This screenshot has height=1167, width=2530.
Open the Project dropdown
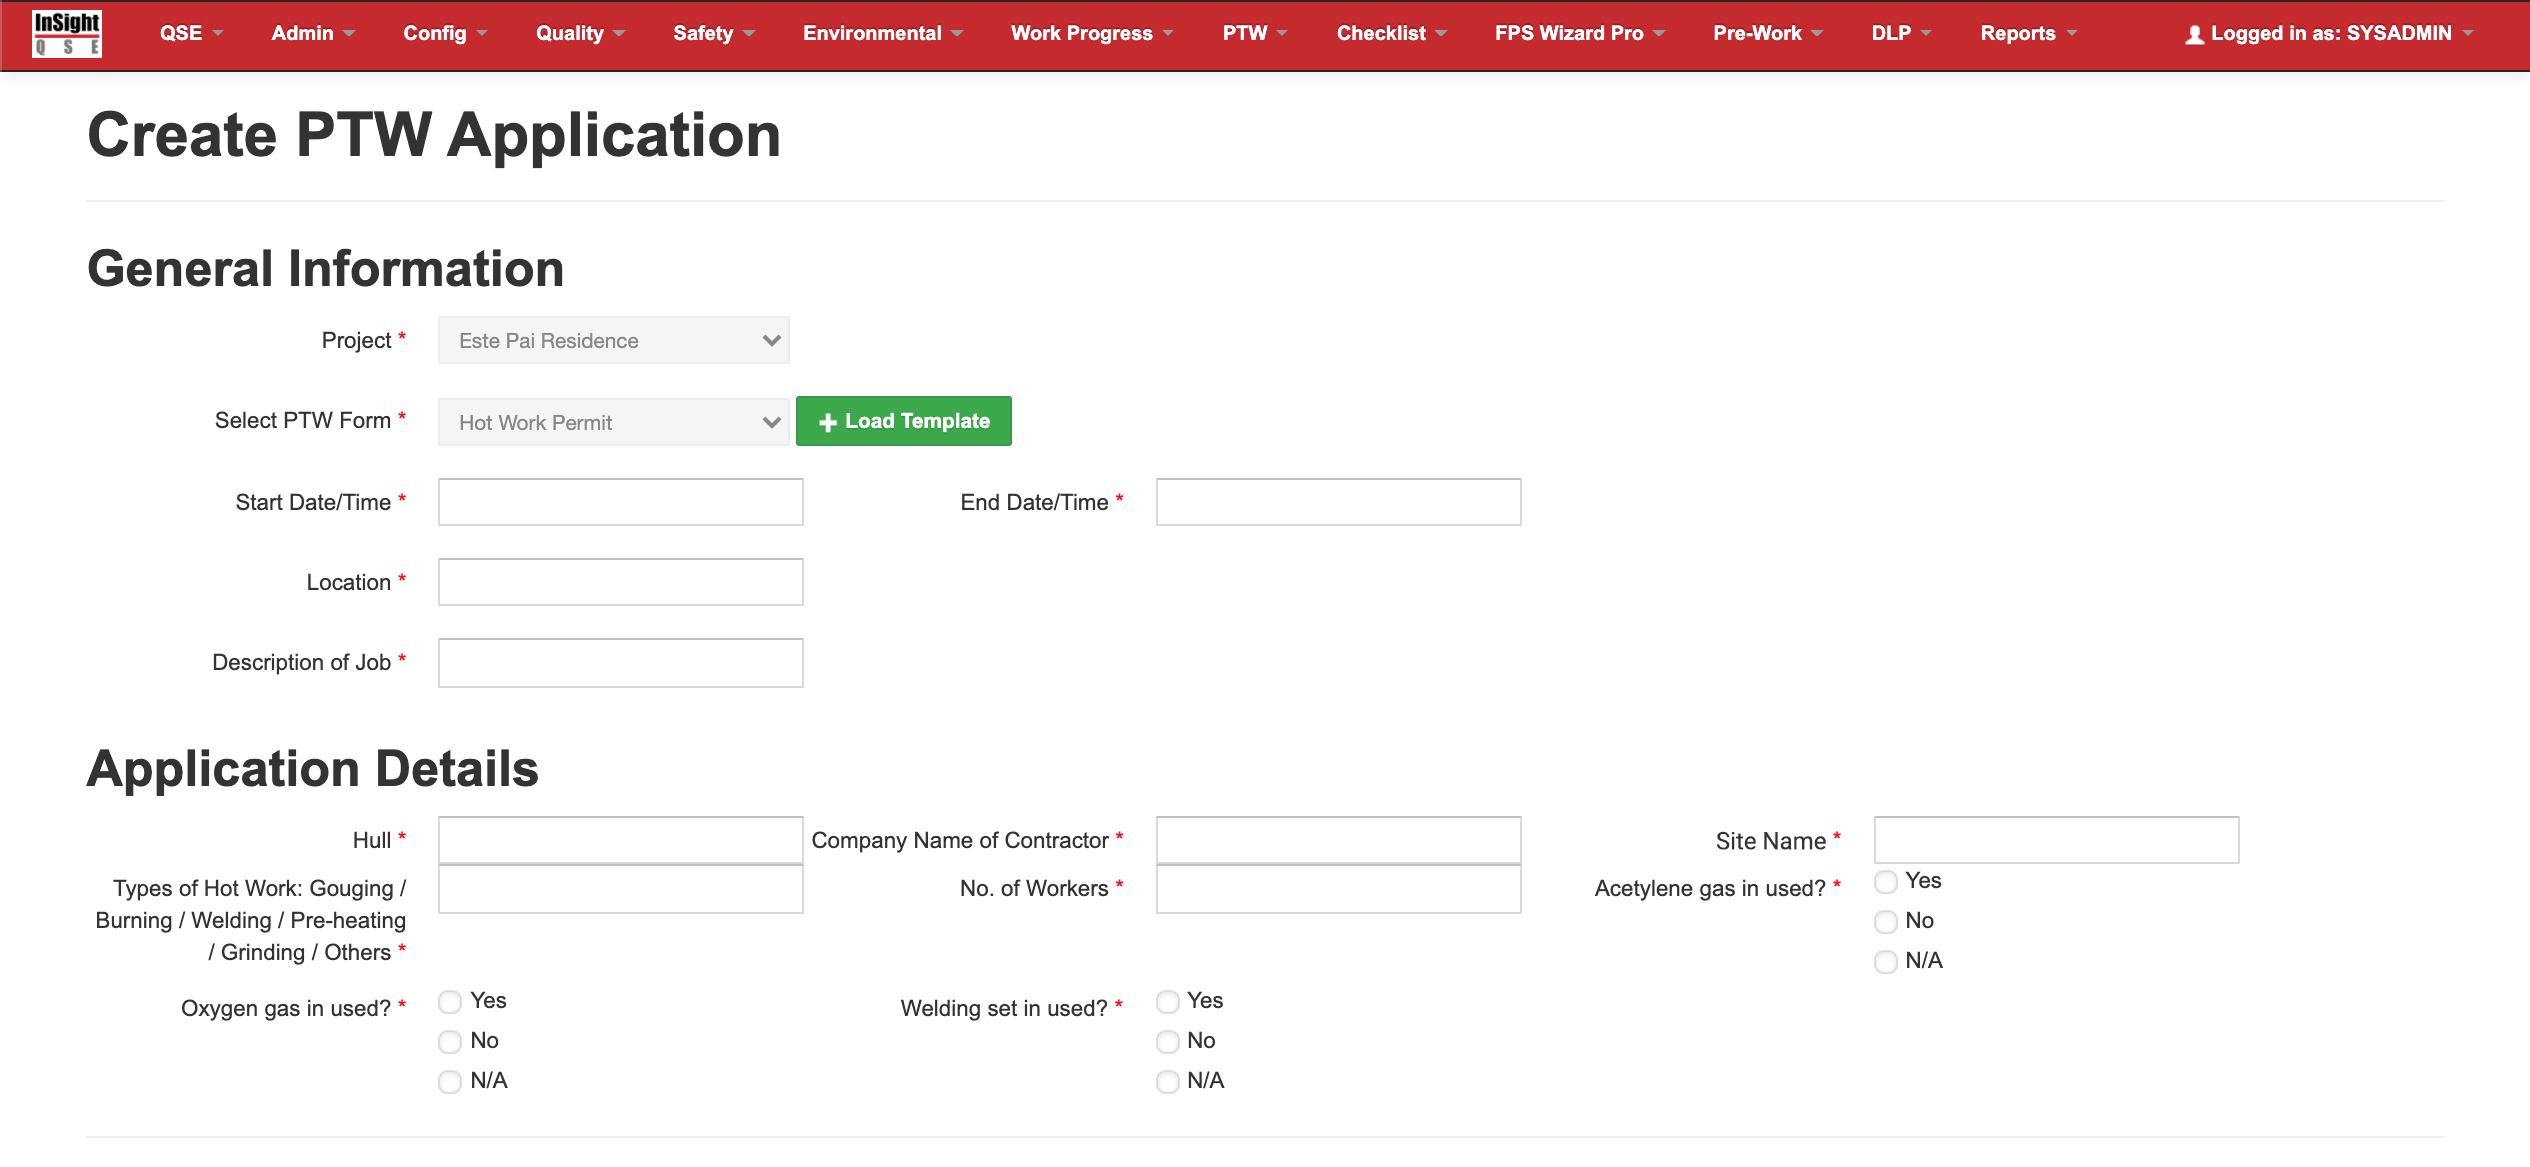[613, 341]
